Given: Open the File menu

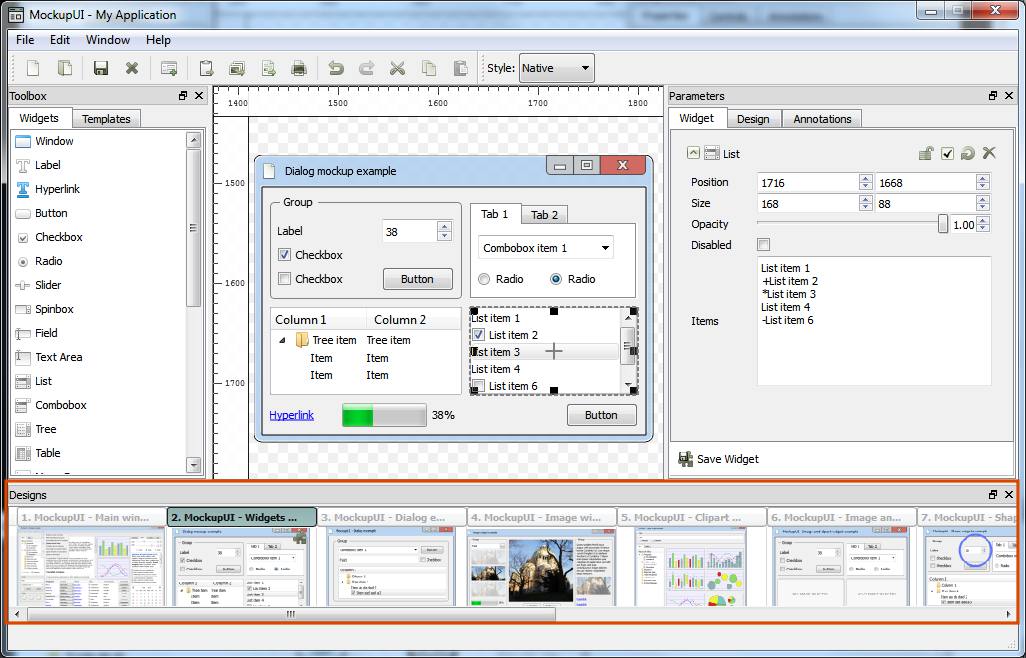Looking at the screenshot, I should (x=25, y=40).
